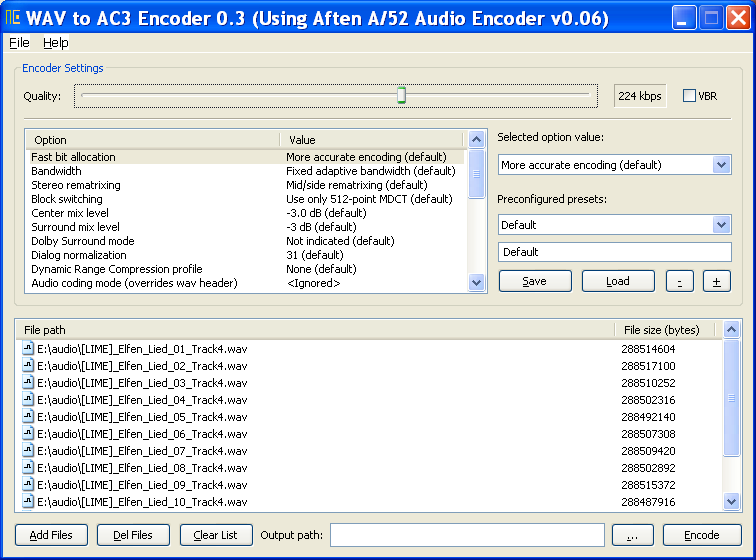
Task: Enable the VBR checkbox
Action: click(689, 96)
